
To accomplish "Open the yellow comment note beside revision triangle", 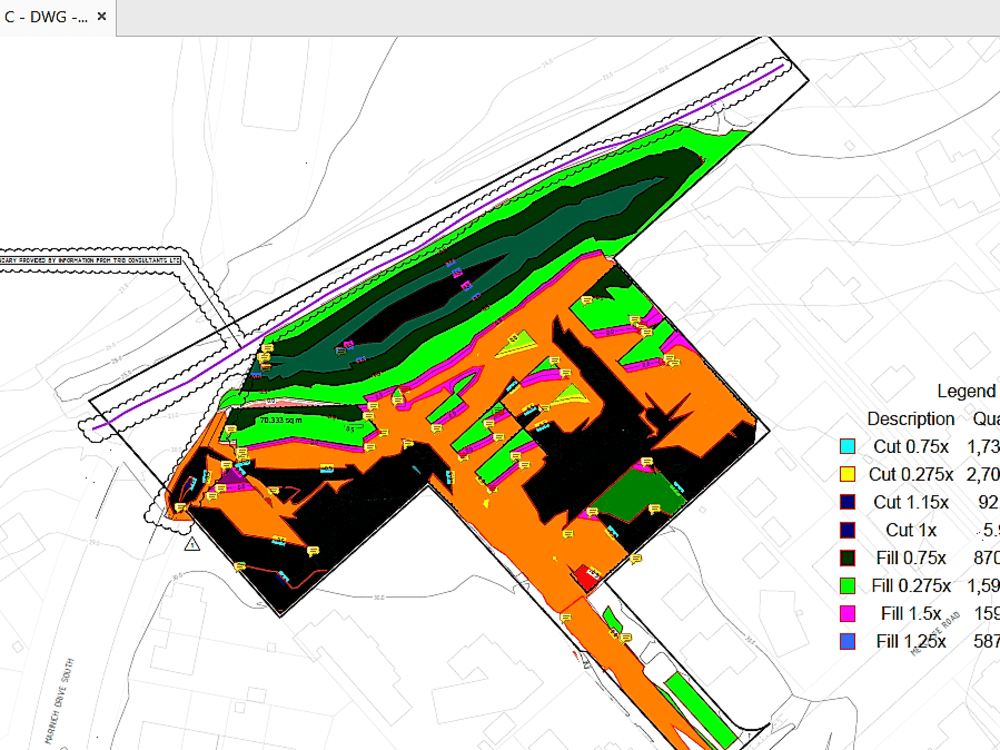I will [x=181, y=508].
